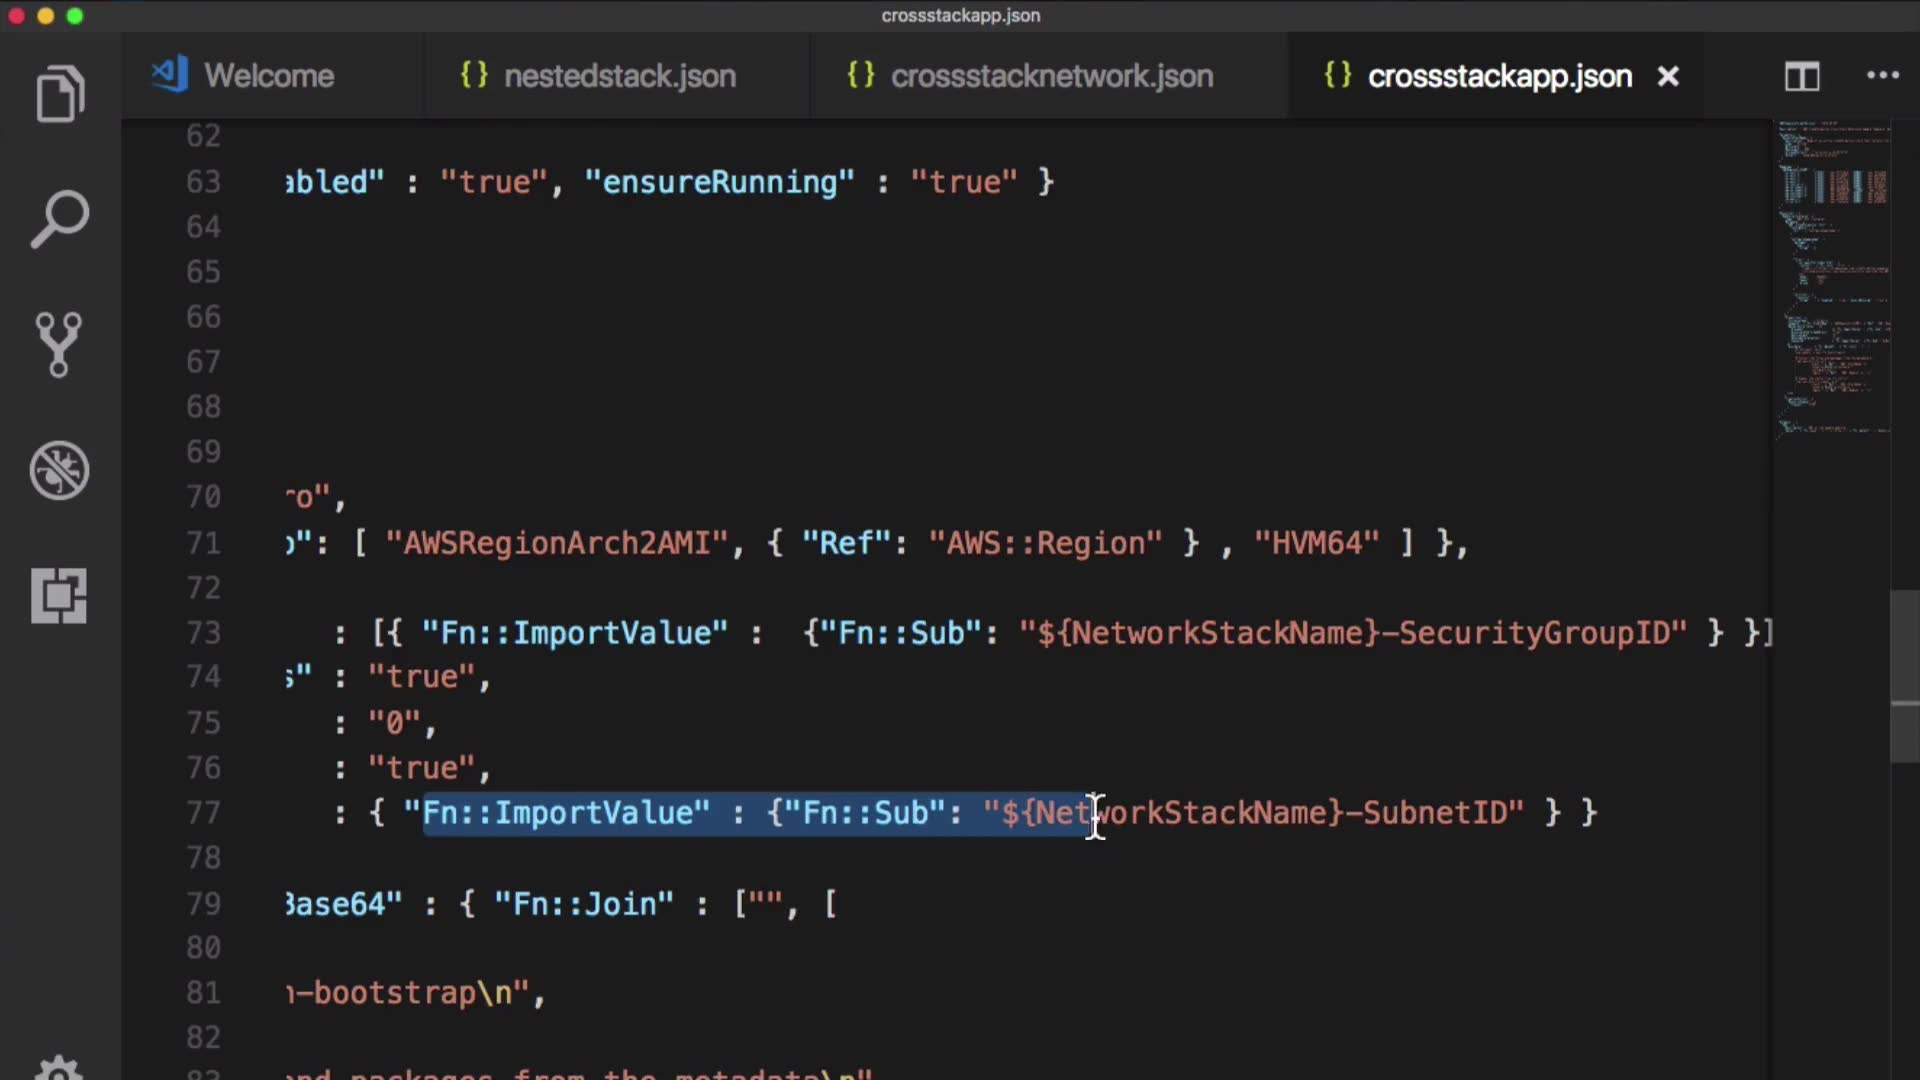Open the Source Control view
Image resolution: width=1920 pixels, height=1080 pixels.
coord(60,344)
